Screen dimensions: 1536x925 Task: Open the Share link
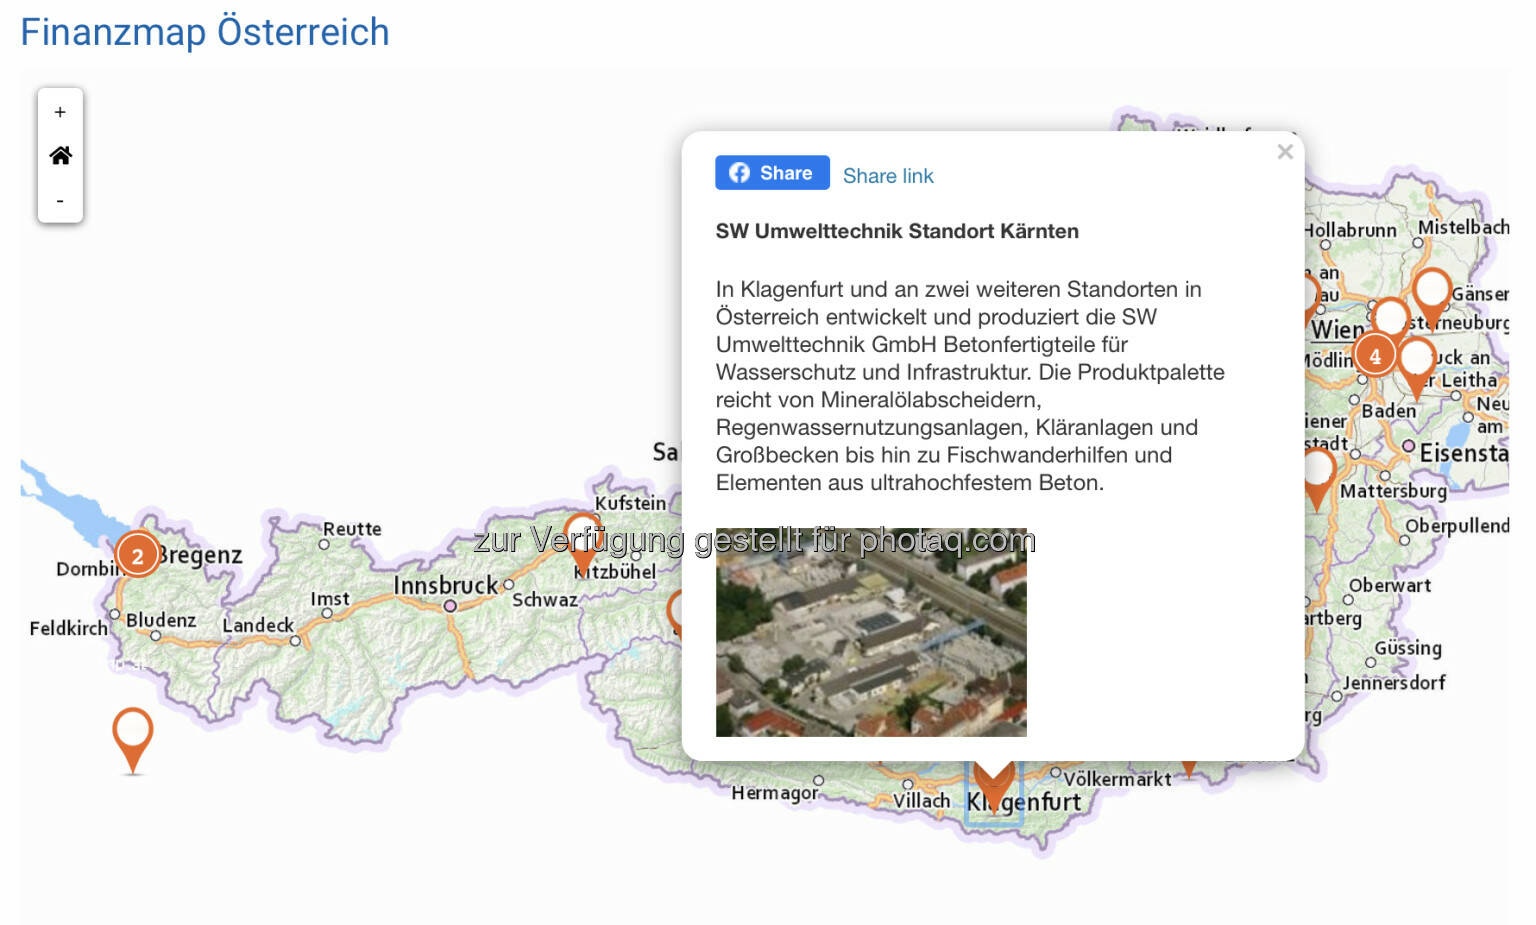(888, 176)
